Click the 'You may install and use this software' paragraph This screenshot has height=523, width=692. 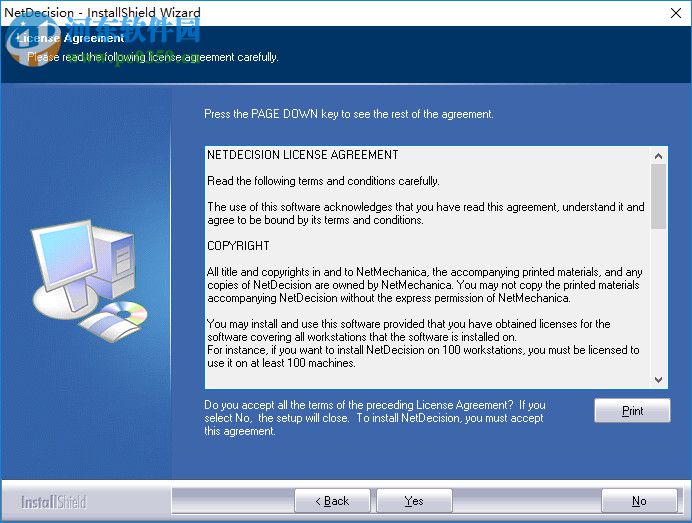(x=409, y=331)
